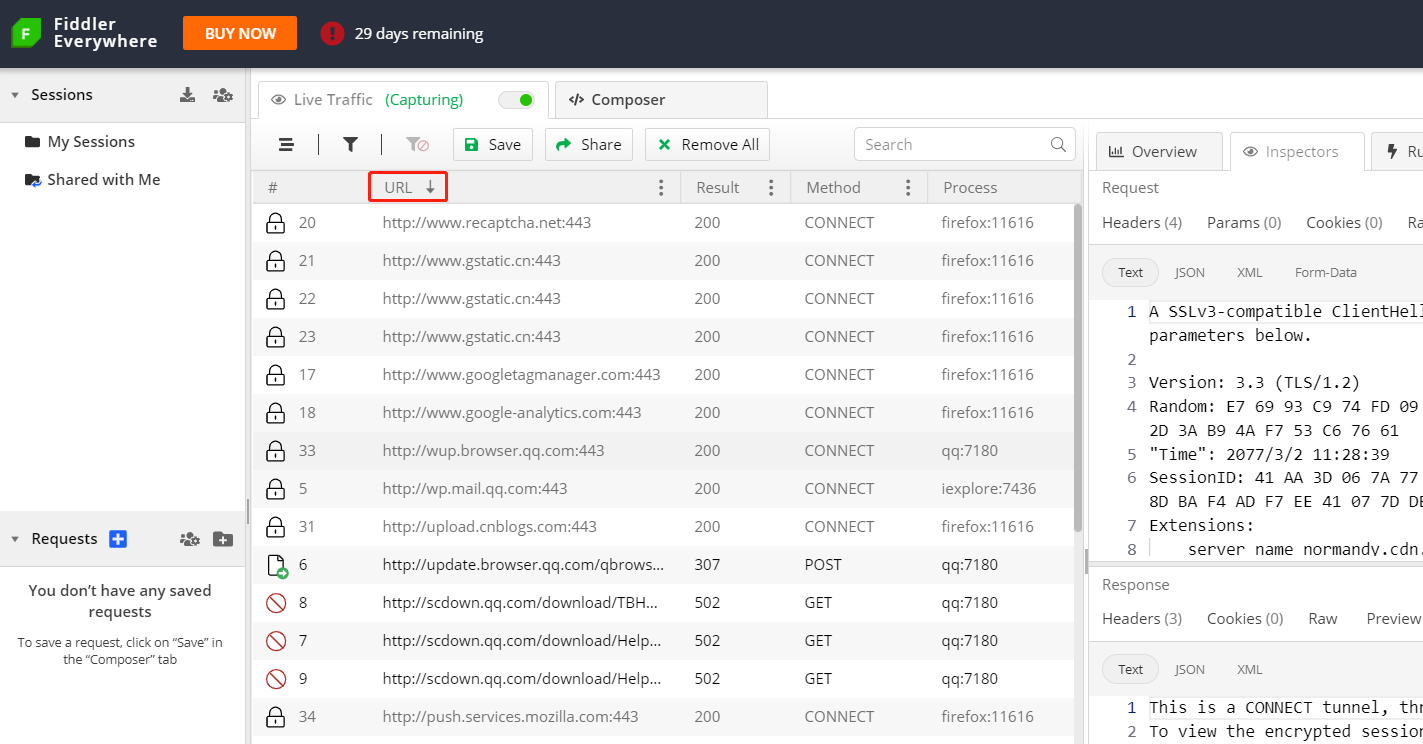
Task: Collapse the Sessions panel
Action: (x=15, y=95)
